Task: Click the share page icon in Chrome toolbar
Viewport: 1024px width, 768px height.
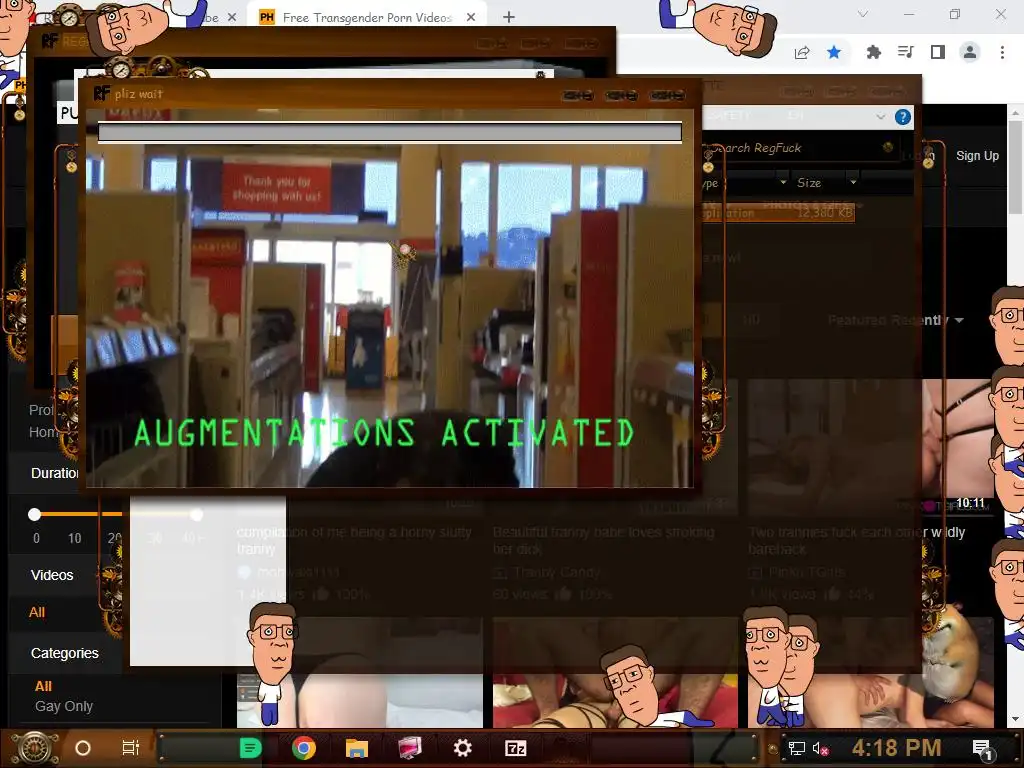Action: coord(802,53)
